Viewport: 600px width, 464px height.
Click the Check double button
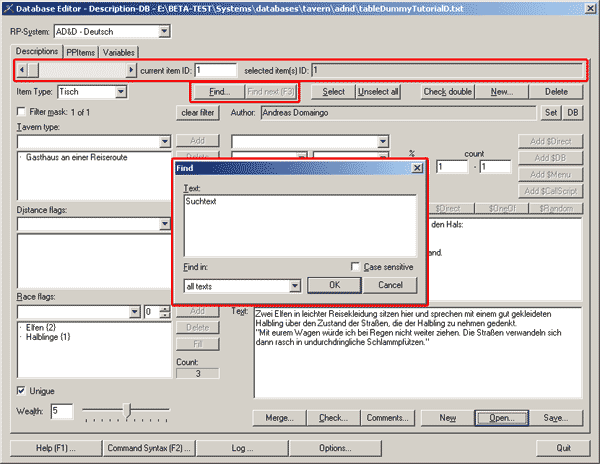click(447, 92)
